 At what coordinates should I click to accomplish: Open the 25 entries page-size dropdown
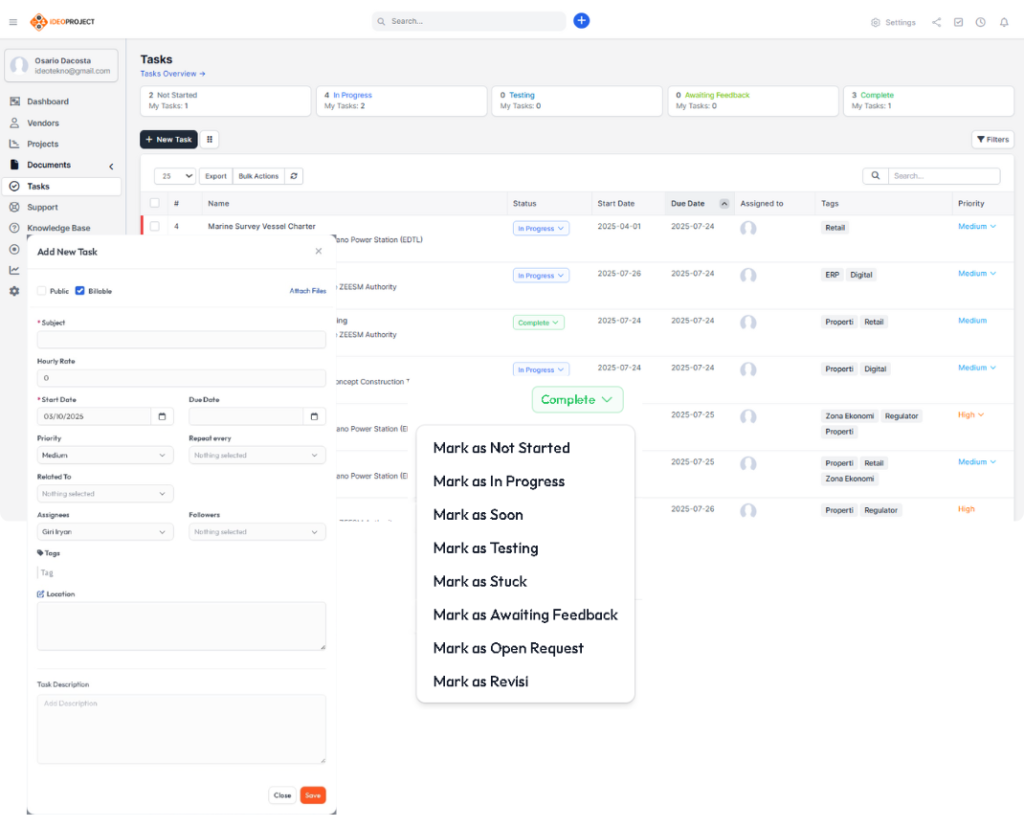[x=175, y=176]
